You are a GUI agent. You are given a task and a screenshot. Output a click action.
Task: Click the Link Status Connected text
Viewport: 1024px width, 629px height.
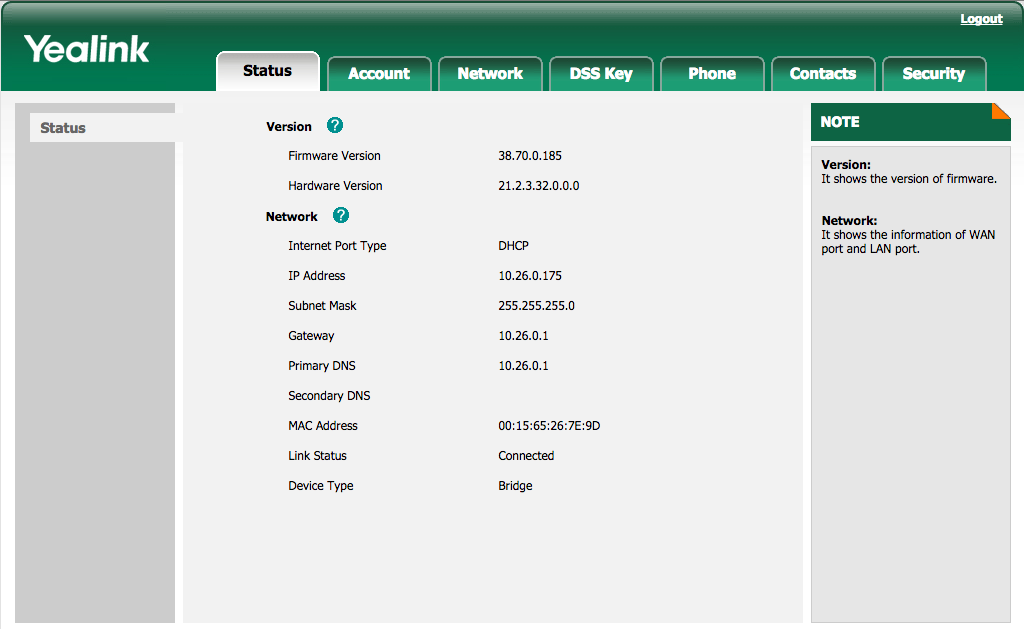pos(526,456)
